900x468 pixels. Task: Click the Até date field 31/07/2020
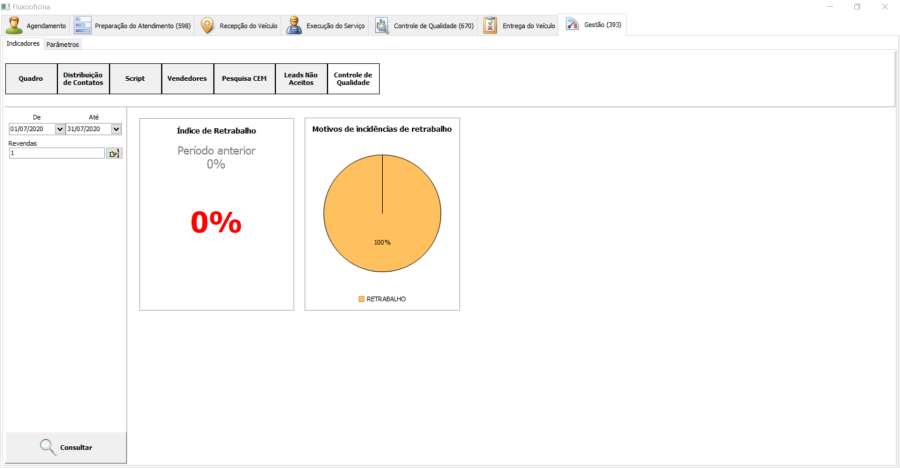tap(88, 129)
